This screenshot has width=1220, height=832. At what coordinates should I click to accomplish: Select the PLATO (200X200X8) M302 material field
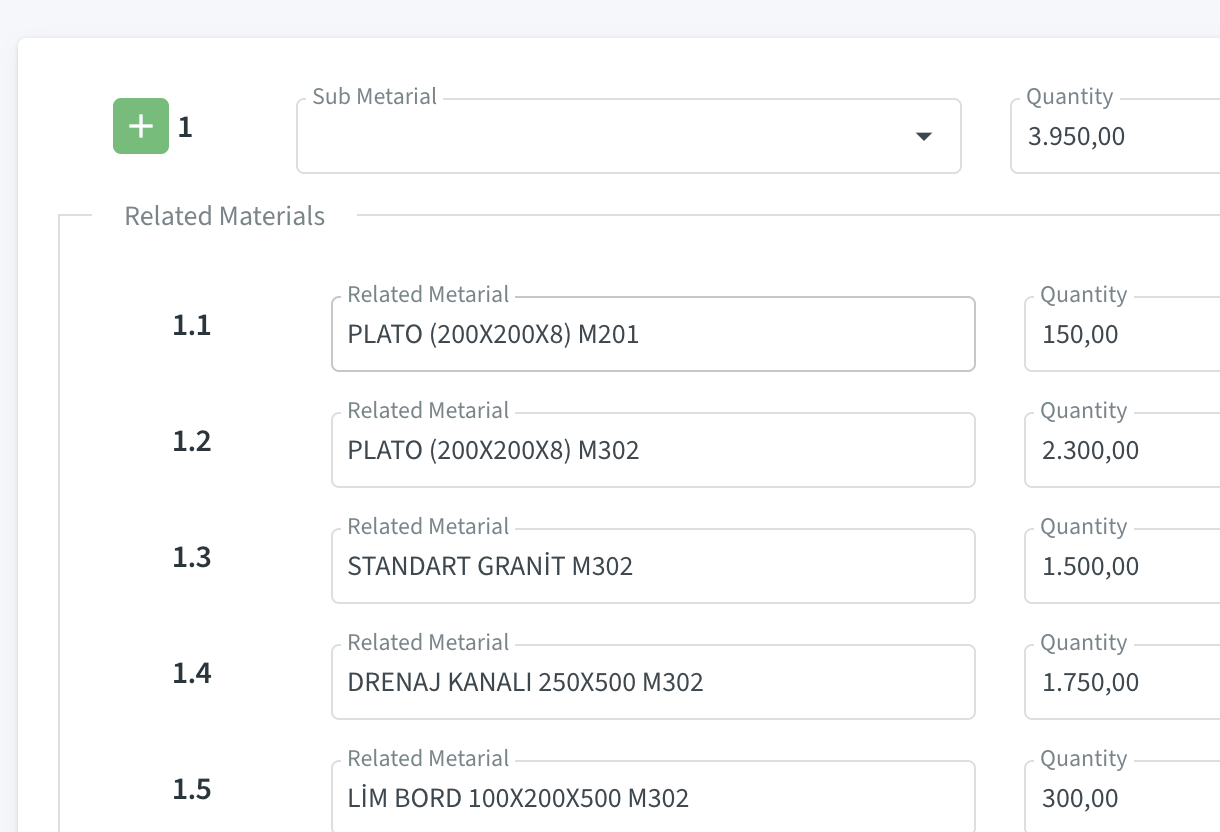[x=653, y=450]
